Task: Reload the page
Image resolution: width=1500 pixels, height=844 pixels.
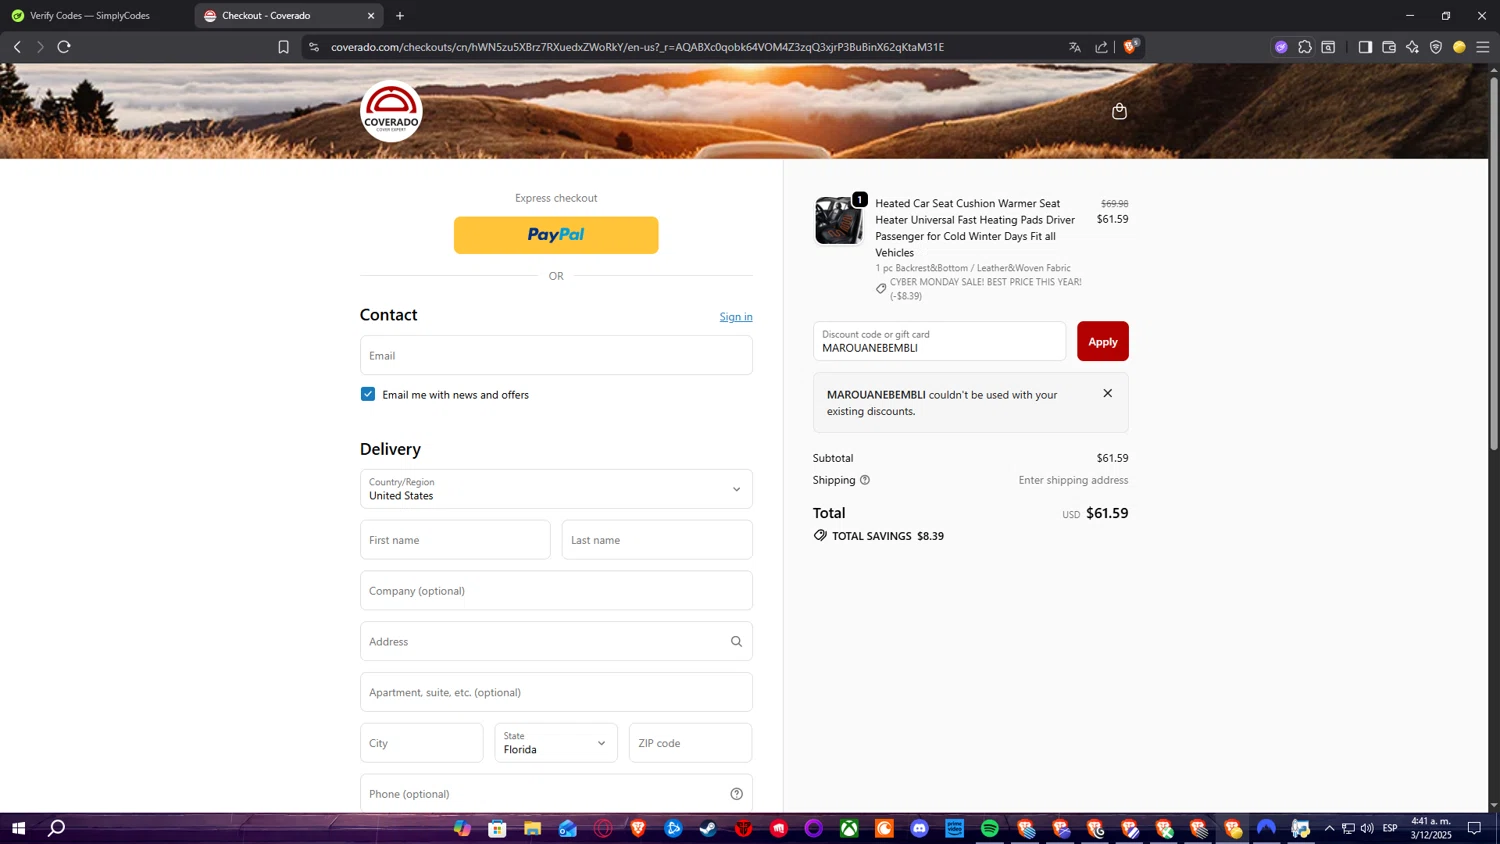Action: [x=64, y=47]
